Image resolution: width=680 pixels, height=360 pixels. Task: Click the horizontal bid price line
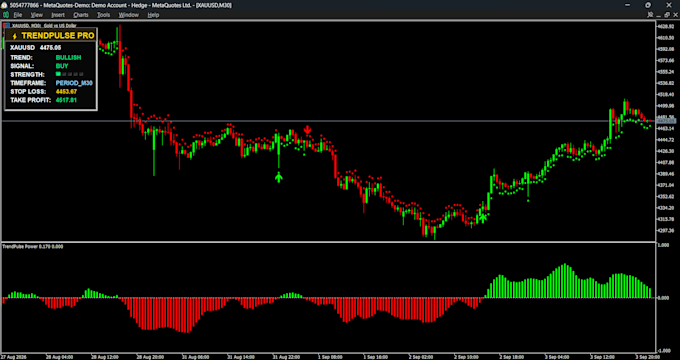tap(328, 121)
